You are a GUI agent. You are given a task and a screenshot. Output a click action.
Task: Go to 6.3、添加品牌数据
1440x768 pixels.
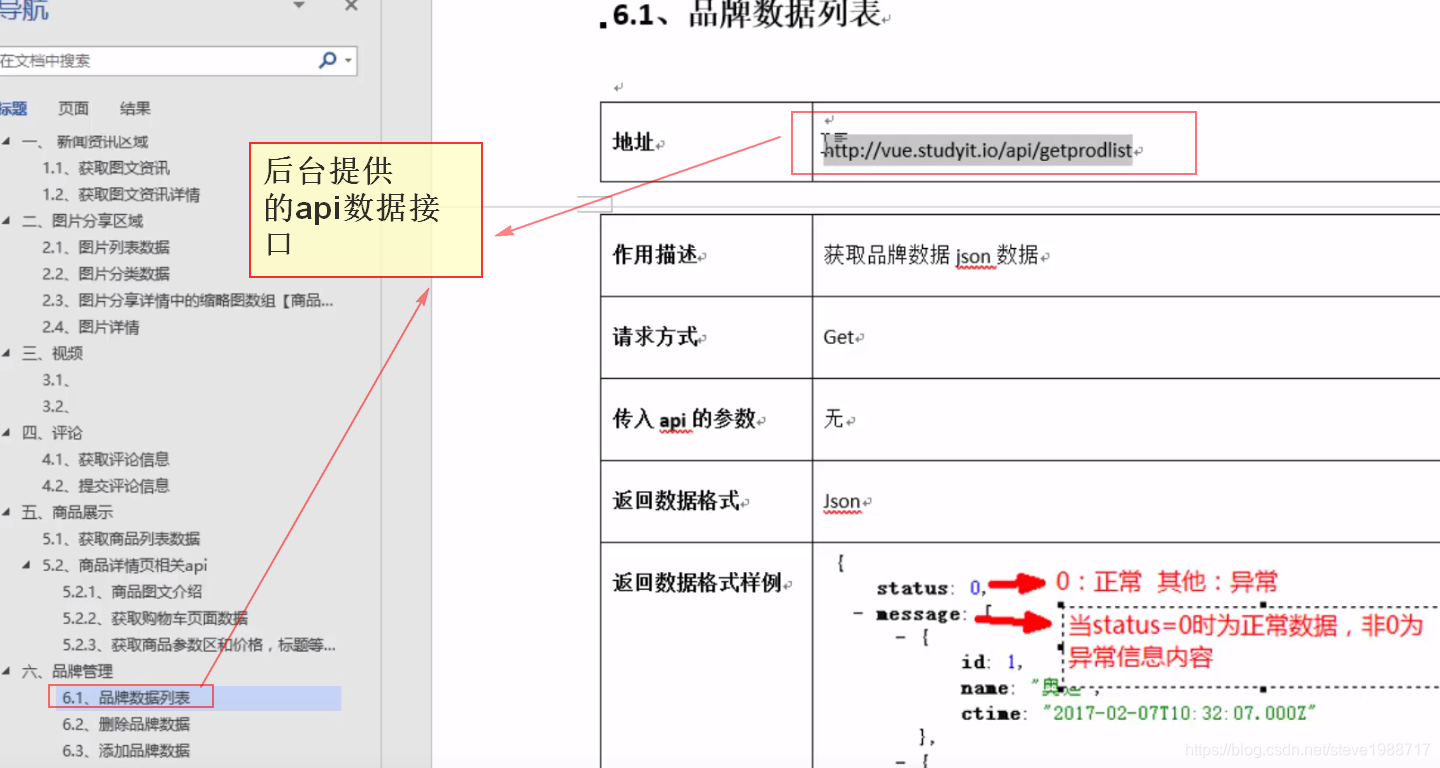tap(126, 751)
